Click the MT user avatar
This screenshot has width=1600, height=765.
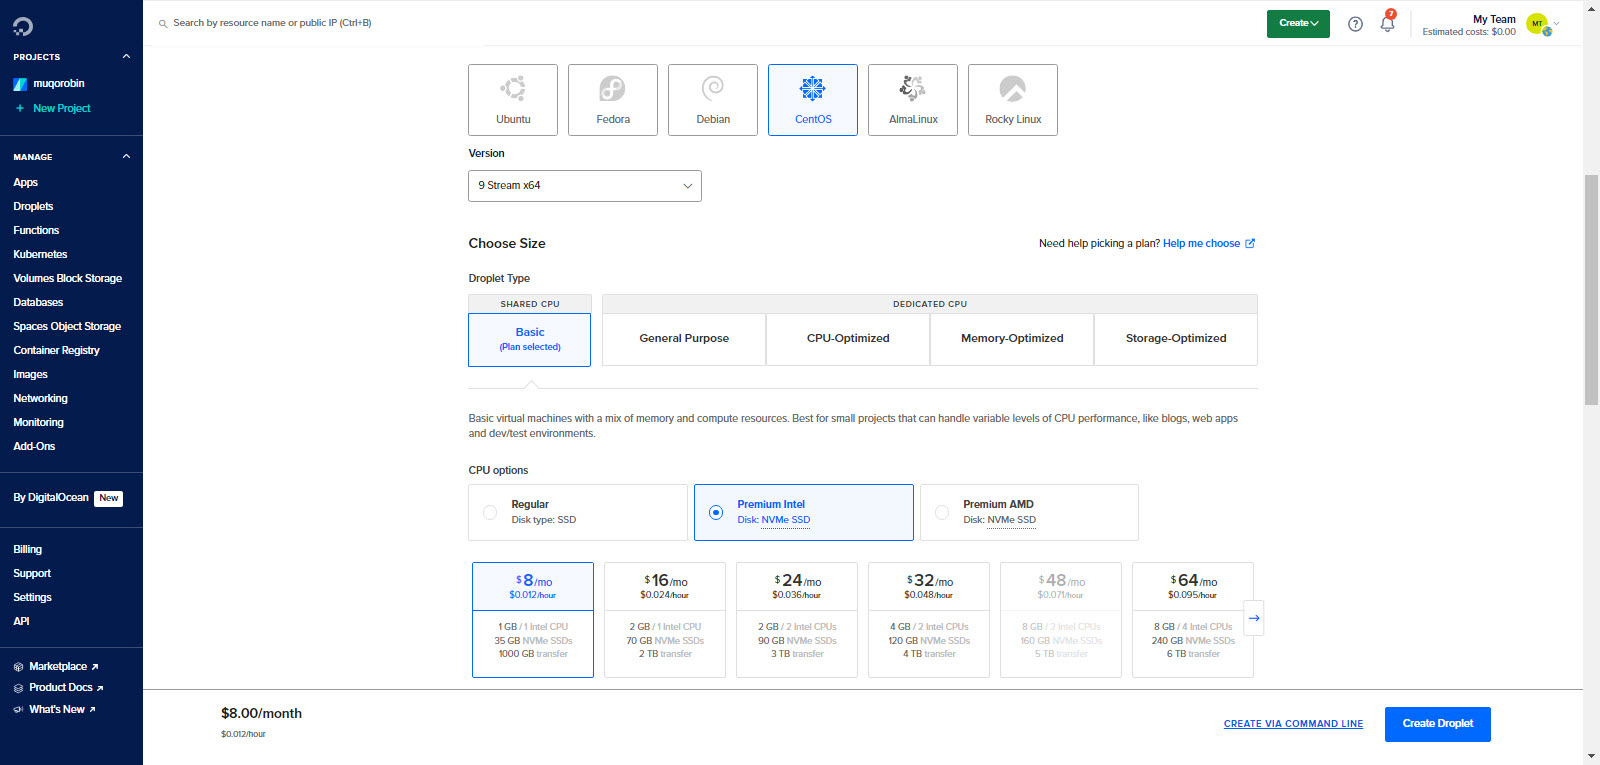(x=1538, y=24)
